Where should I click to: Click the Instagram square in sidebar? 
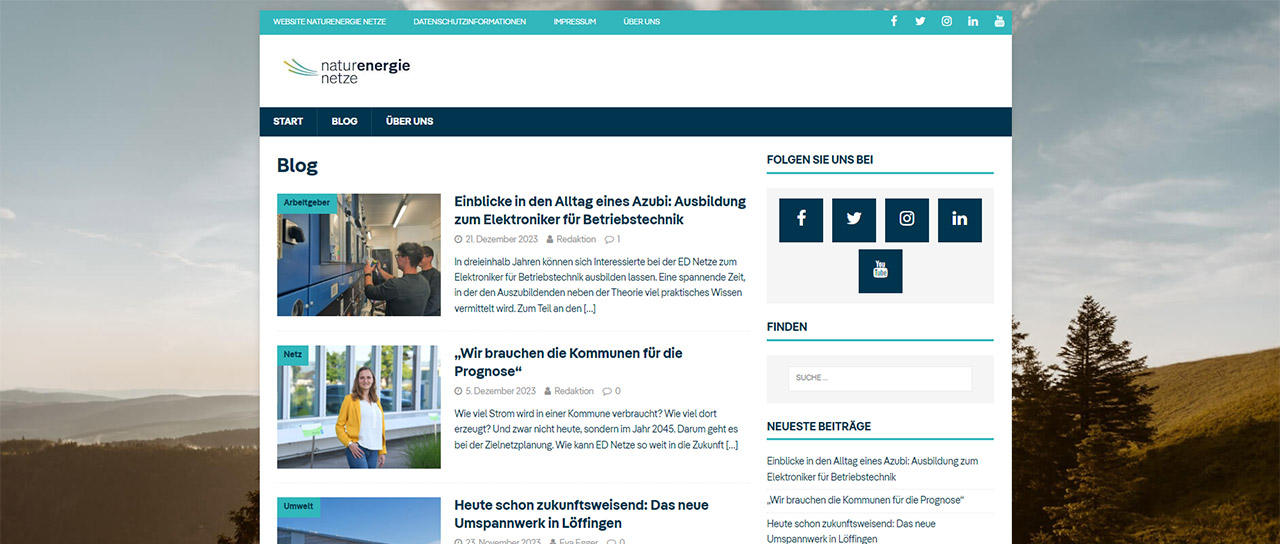[x=907, y=220]
